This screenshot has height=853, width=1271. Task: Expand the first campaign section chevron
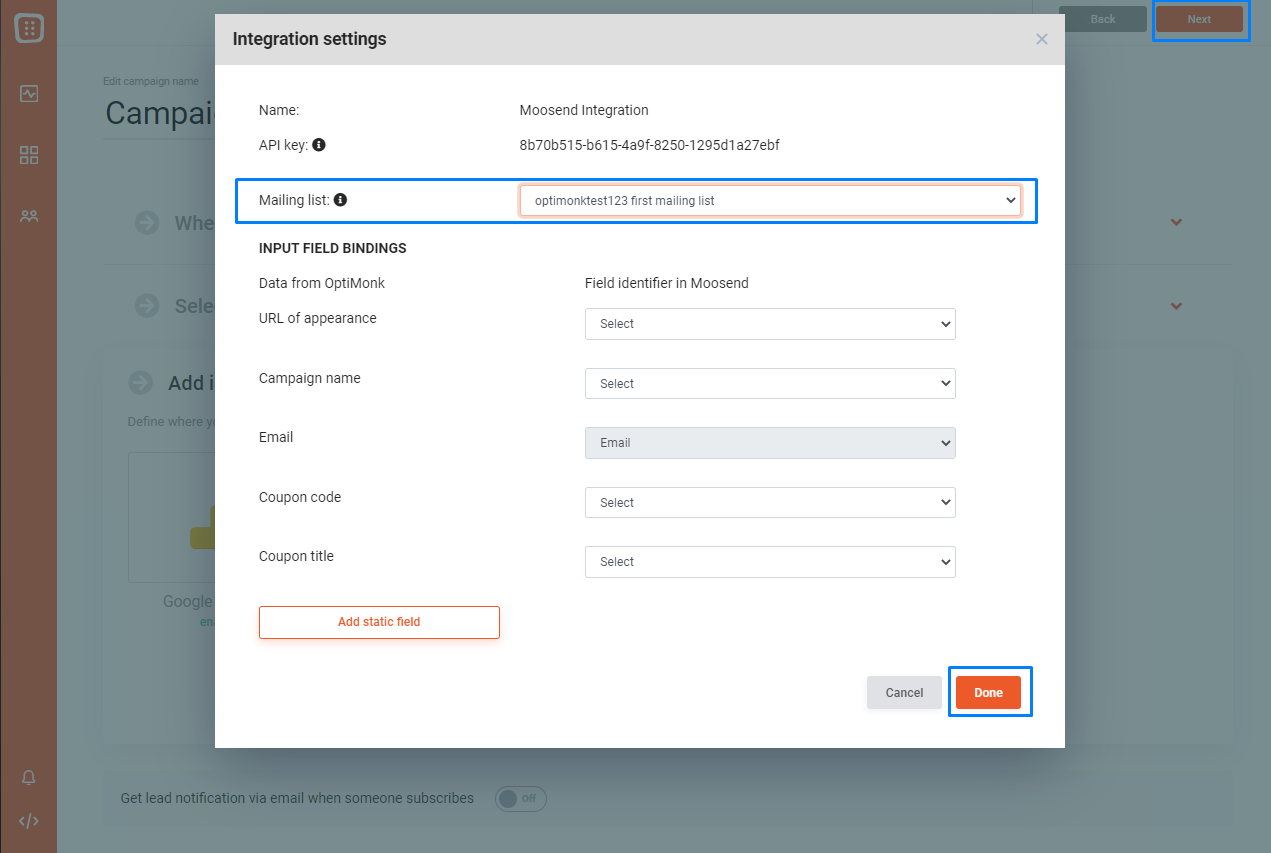pyautogui.click(x=1176, y=222)
